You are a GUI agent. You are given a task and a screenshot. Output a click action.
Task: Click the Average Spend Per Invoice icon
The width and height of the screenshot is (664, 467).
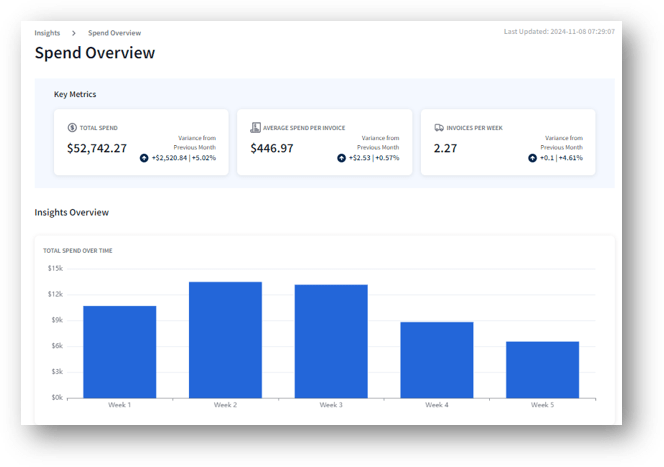coord(255,128)
